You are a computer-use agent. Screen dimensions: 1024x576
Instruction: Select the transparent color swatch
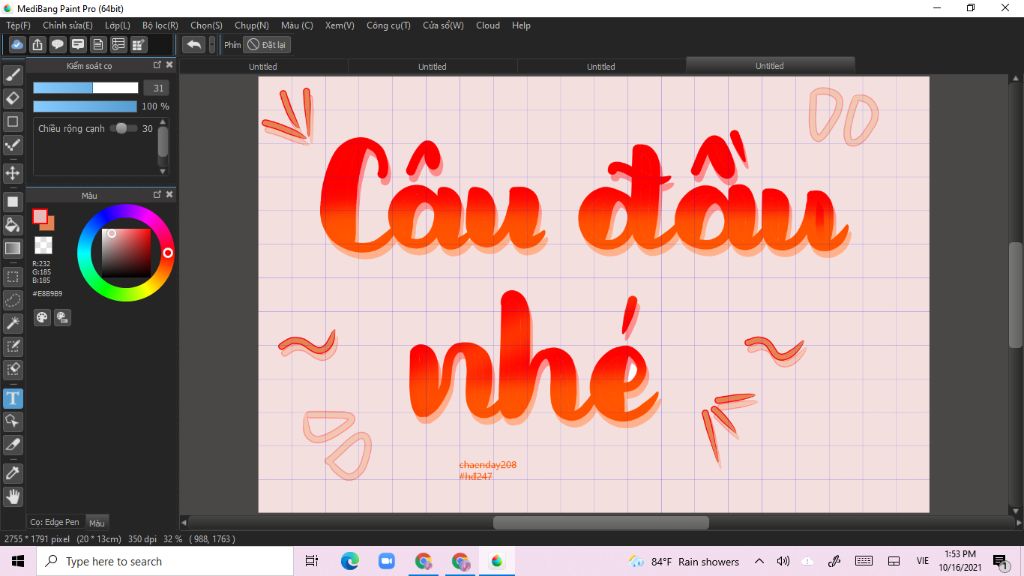[43, 245]
